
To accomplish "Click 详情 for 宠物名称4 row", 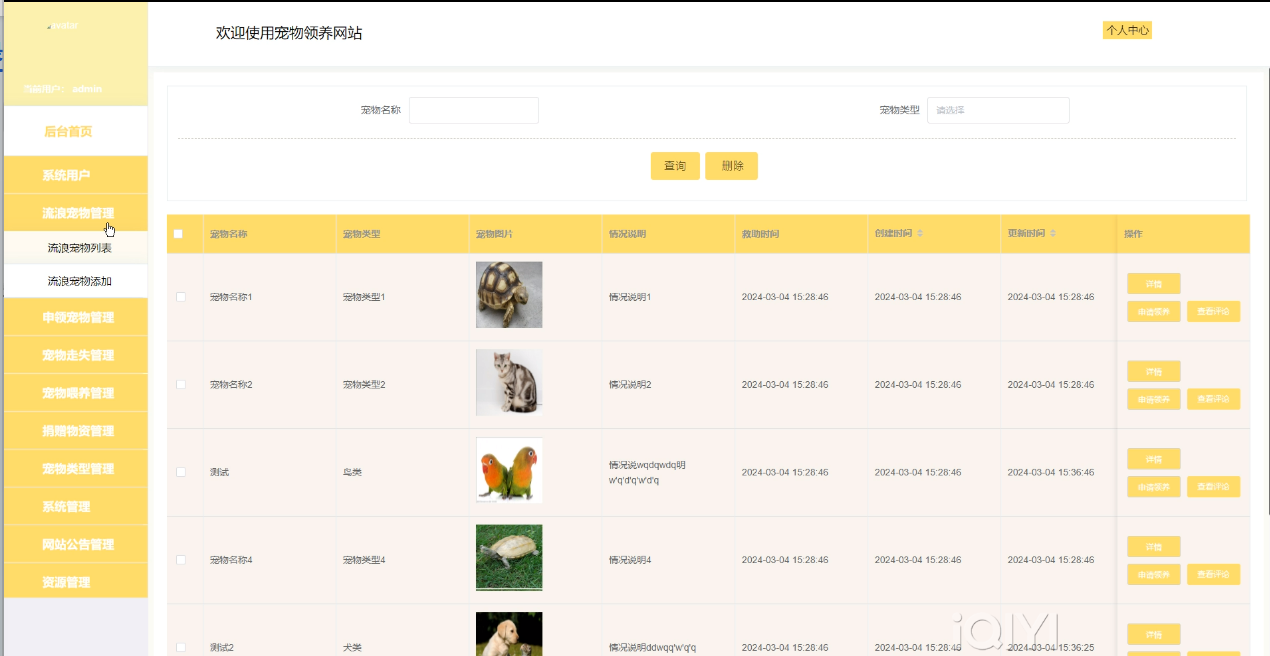I will pos(1154,547).
